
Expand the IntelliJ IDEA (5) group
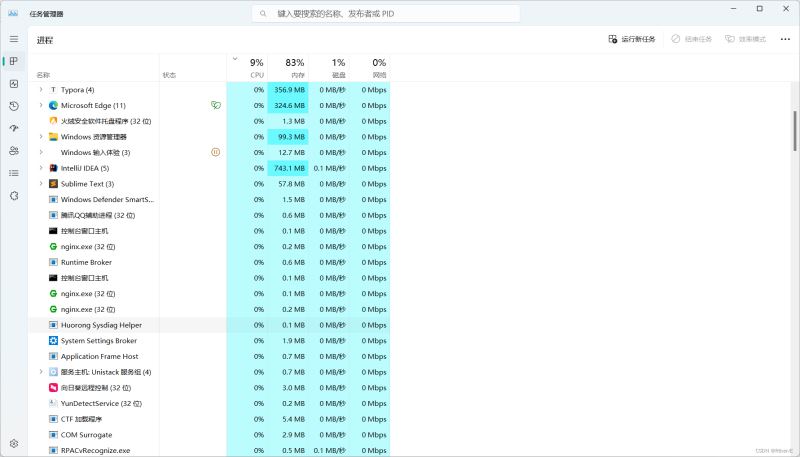point(41,168)
